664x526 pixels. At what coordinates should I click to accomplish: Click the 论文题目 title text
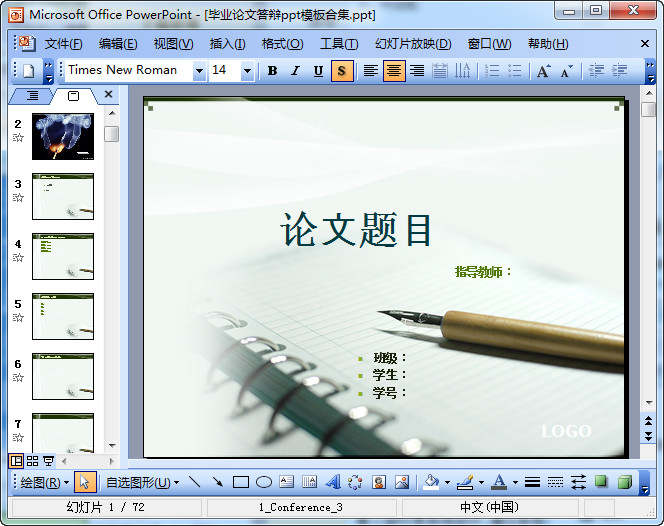click(356, 230)
